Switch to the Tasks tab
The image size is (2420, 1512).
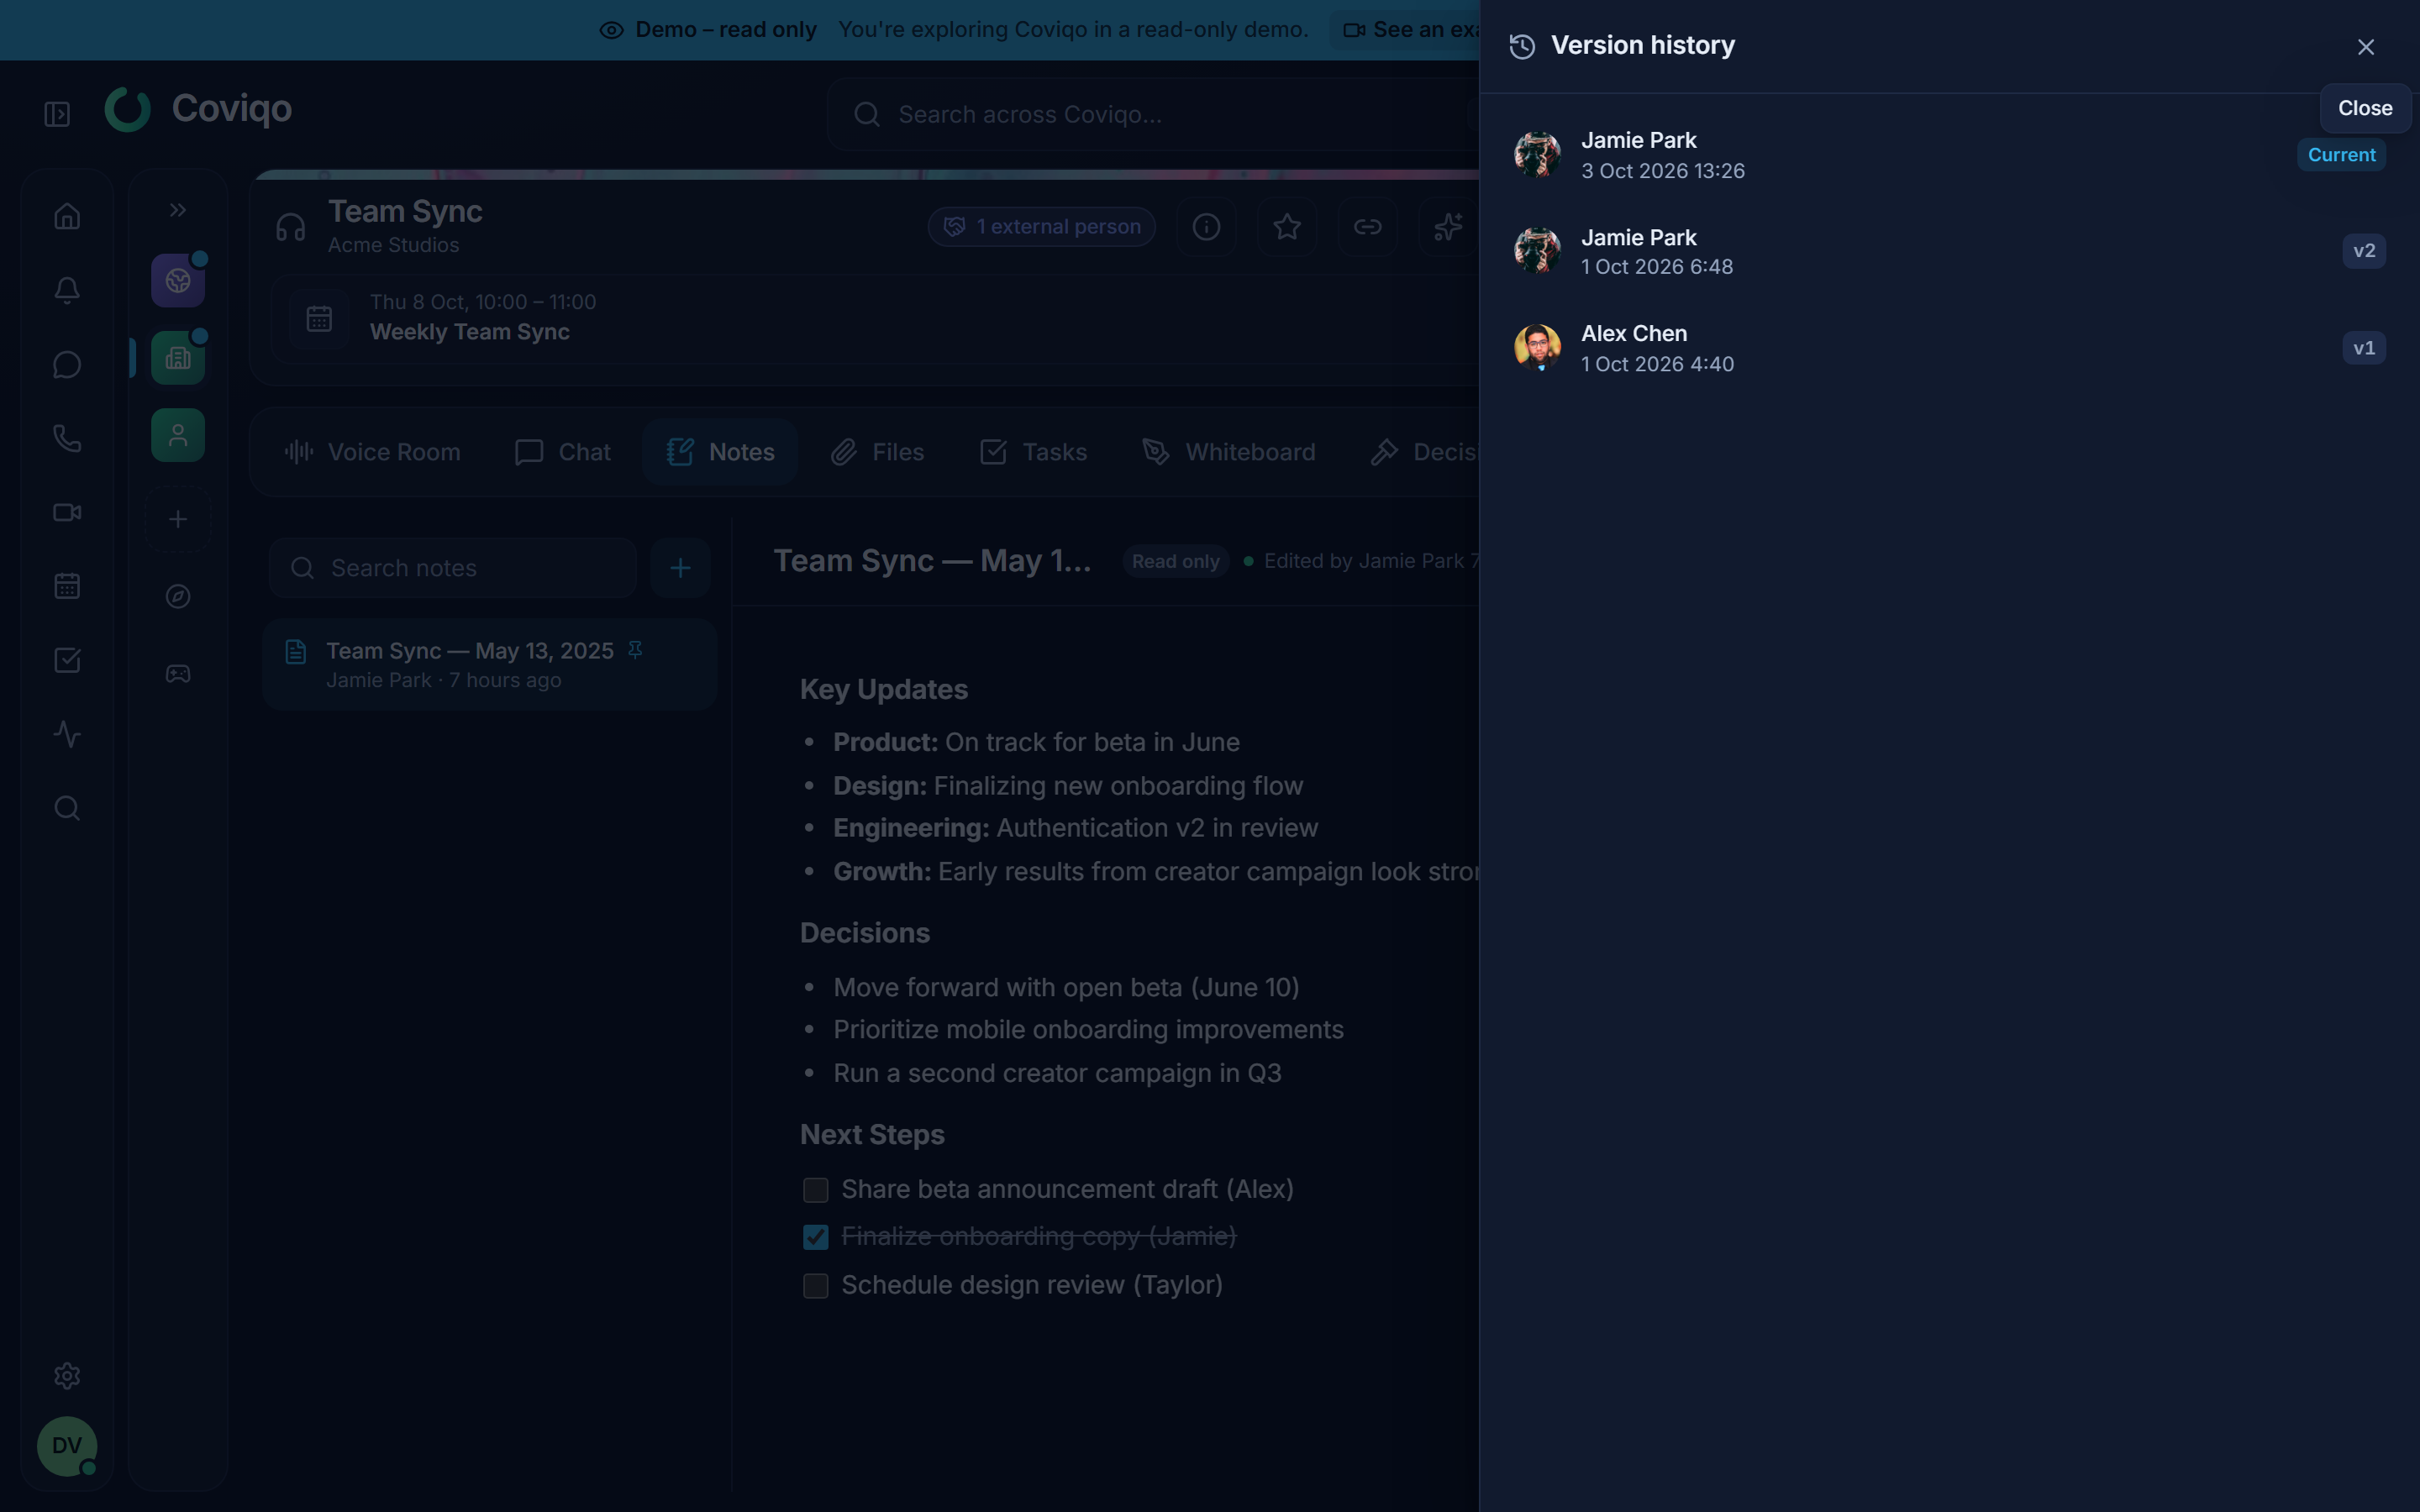pyautogui.click(x=1033, y=452)
